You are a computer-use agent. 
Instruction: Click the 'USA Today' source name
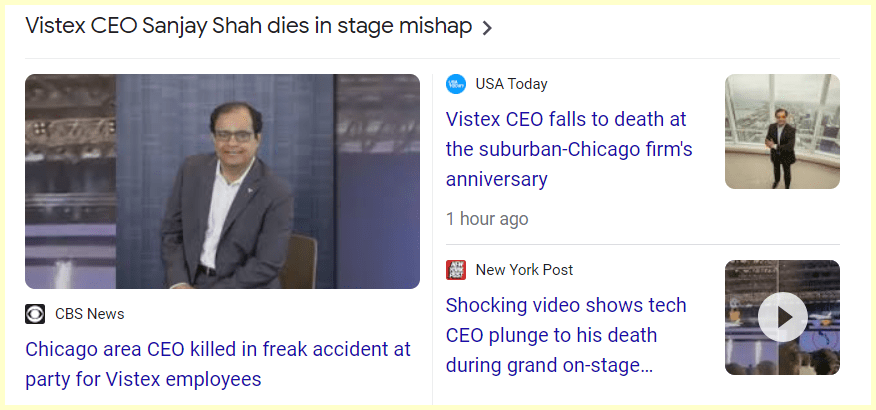tap(511, 84)
